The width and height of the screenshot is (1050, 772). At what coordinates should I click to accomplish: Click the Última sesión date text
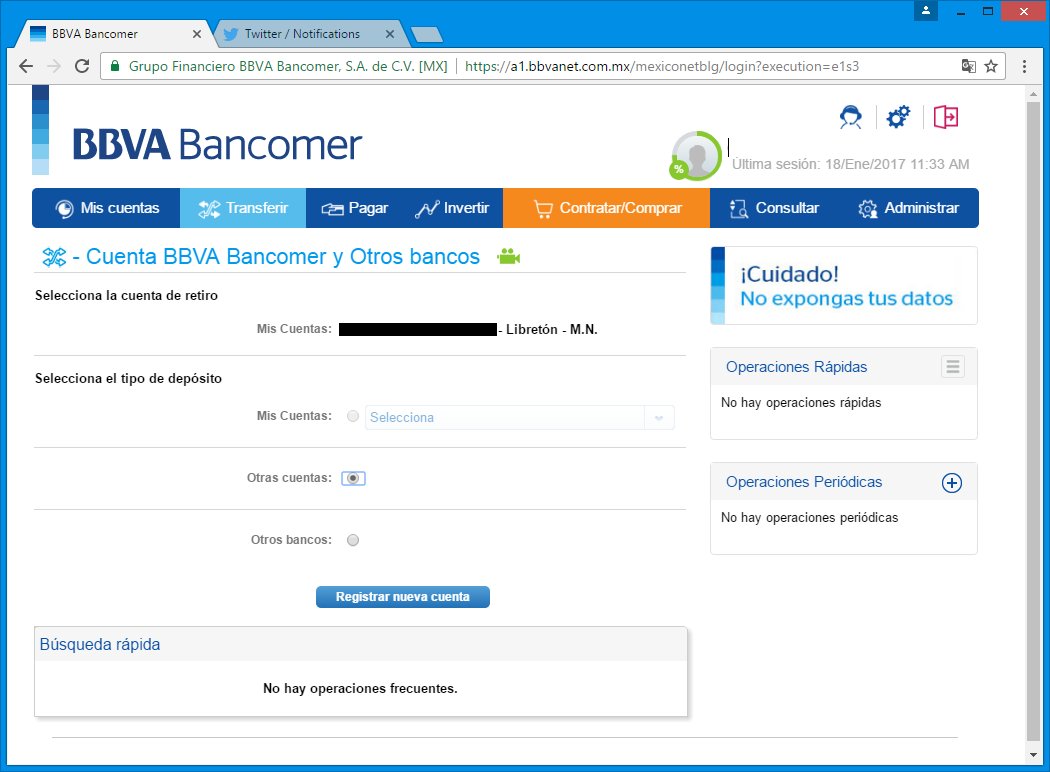tap(850, 164)
